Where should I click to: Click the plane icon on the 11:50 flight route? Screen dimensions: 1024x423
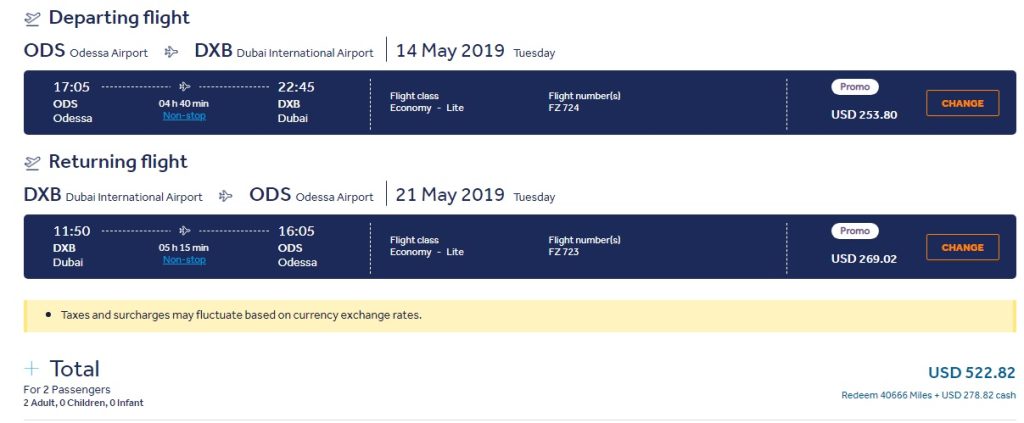pyautogui.click(x=184, y=231)
